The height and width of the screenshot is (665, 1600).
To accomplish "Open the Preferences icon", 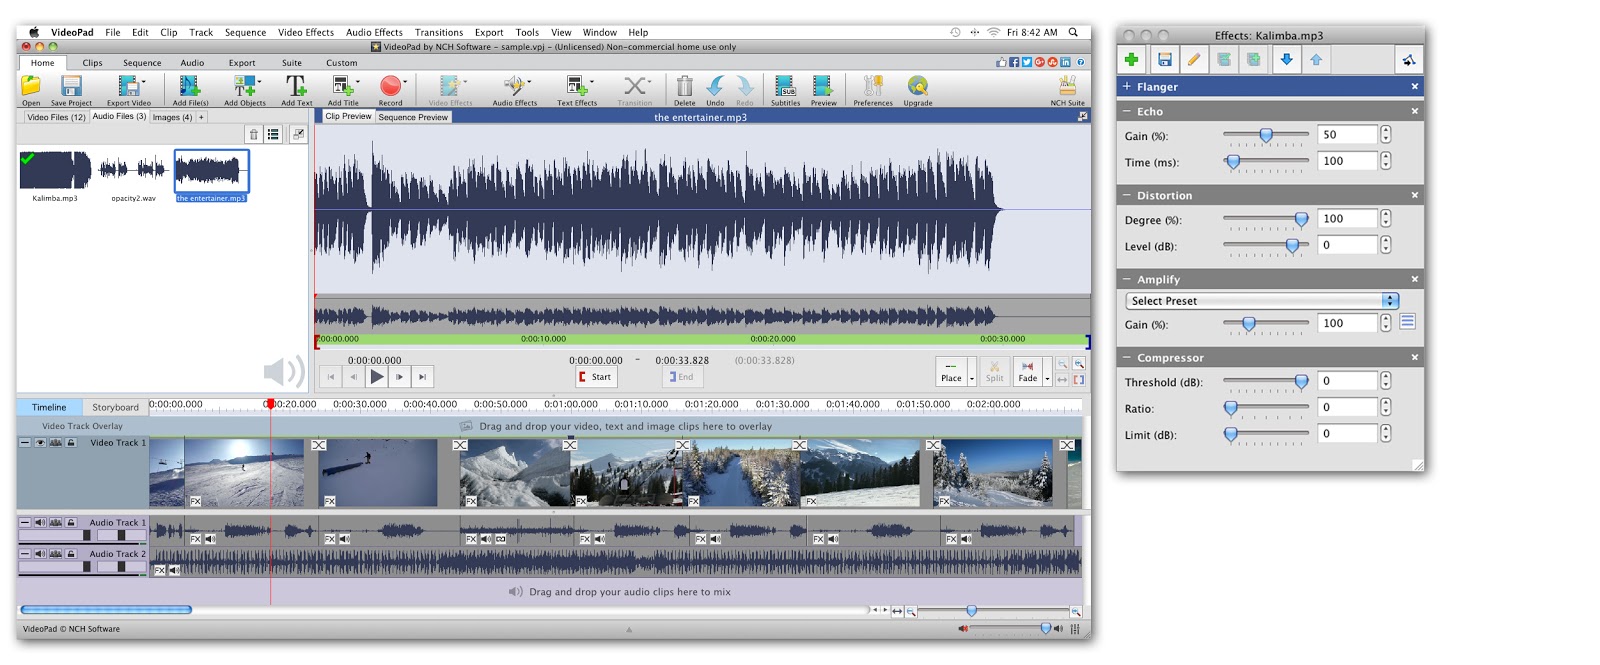I will 873,86.
